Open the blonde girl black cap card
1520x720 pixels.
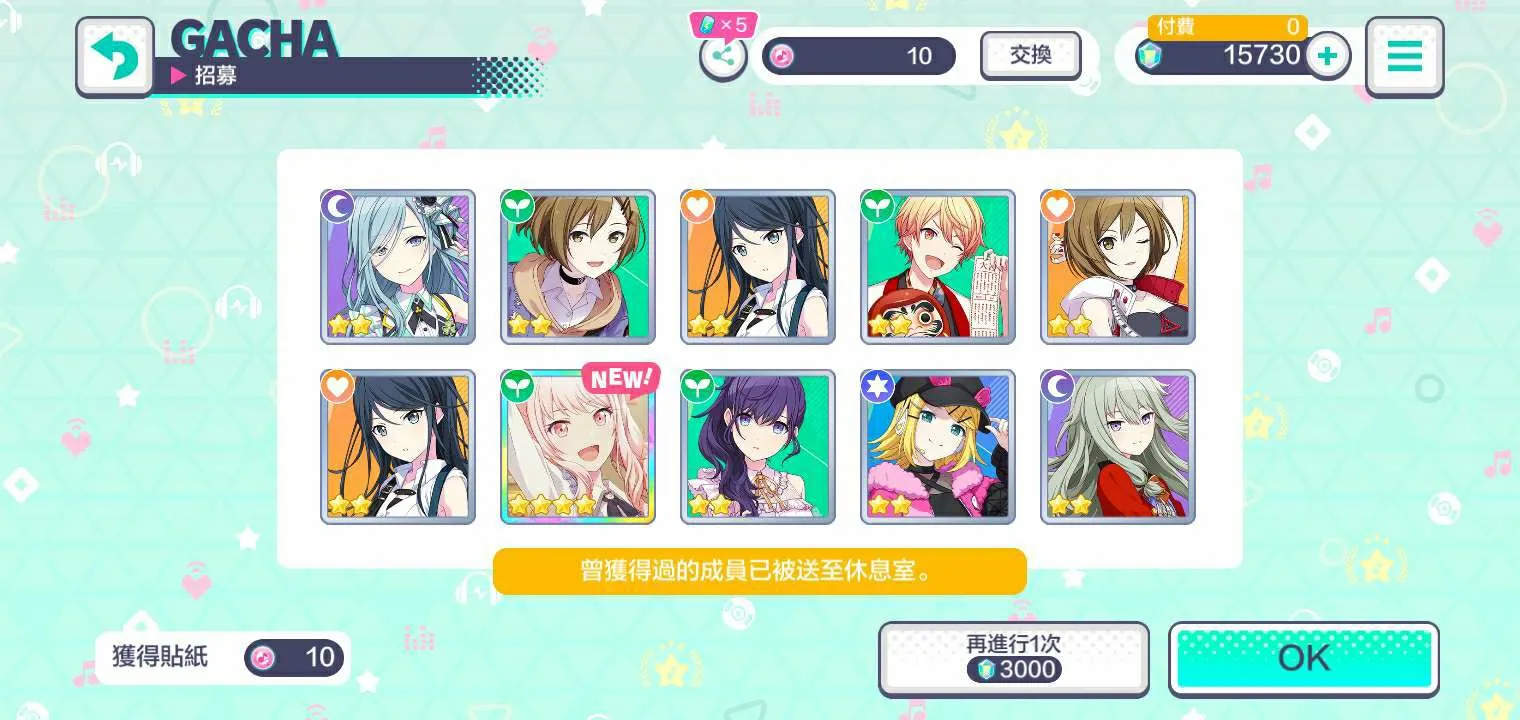click(x=938, y=447)
